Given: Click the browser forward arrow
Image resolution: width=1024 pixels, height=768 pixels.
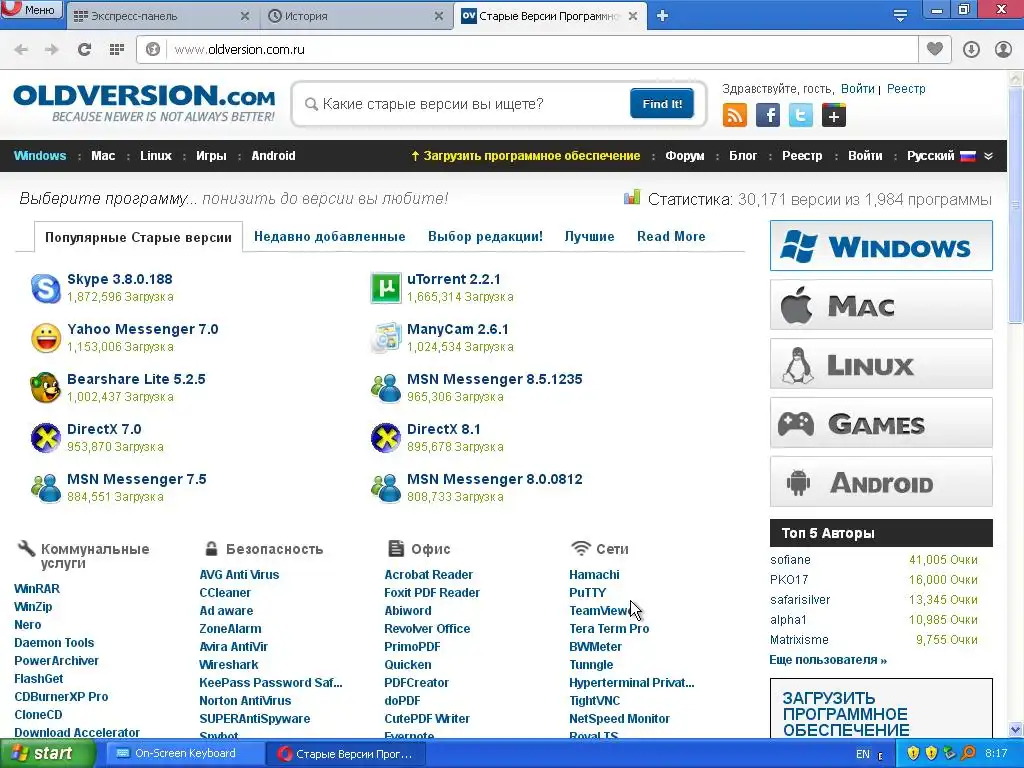Looking at the screenshot, I should (x=52, y=50).
